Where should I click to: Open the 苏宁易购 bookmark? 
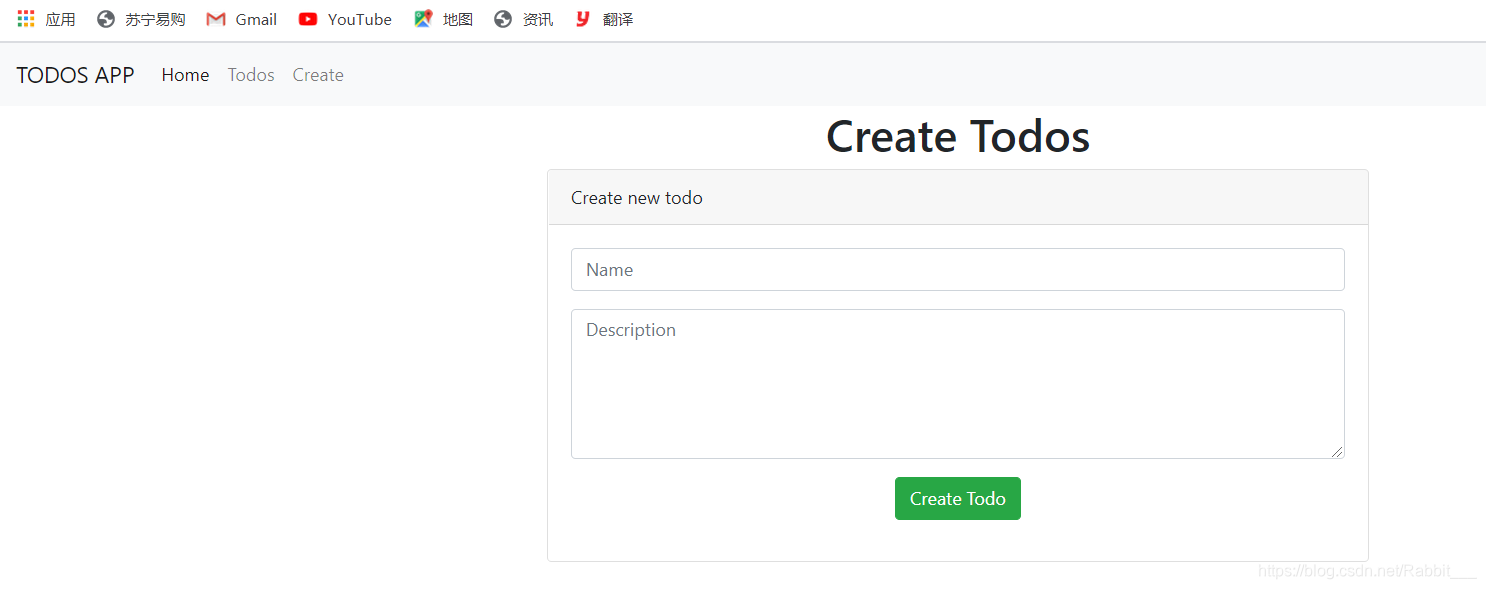(x=141, y=19)
